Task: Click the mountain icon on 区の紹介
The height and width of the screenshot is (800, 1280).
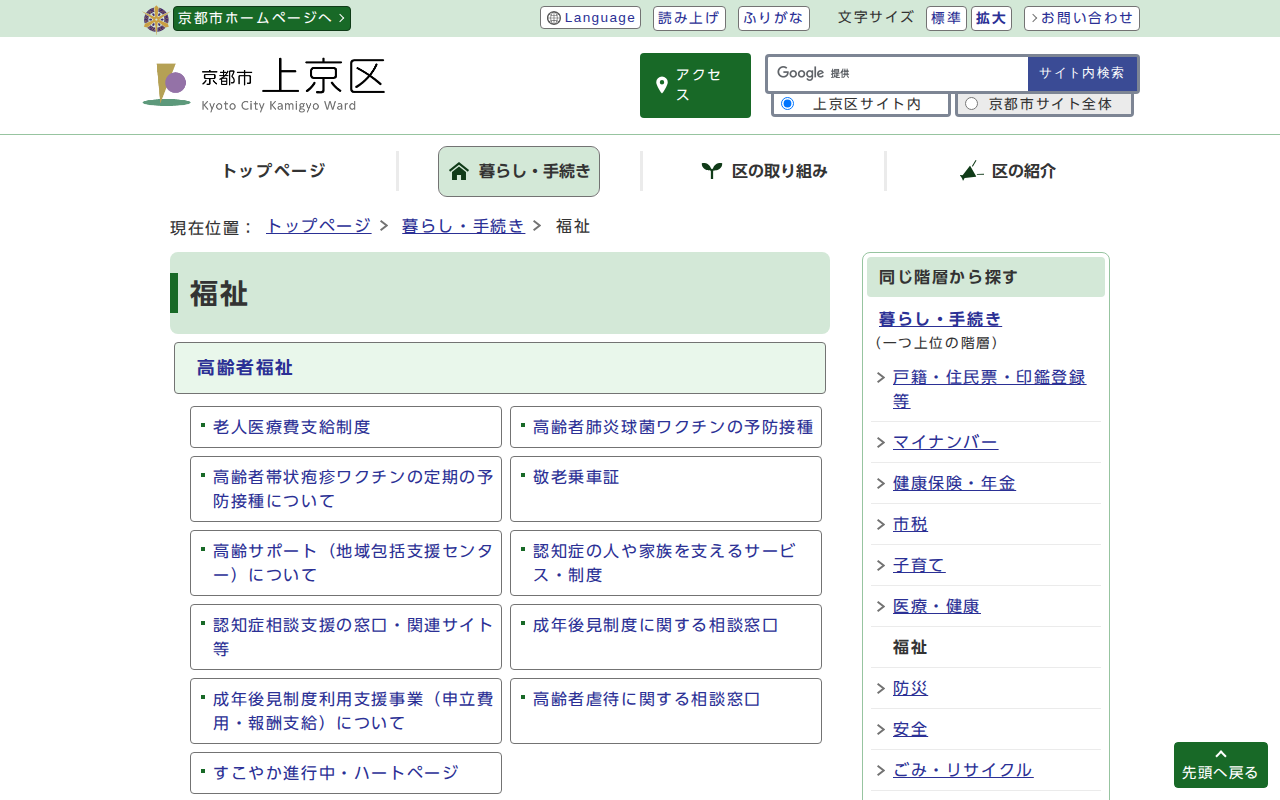Action: (x=971, y=171)
